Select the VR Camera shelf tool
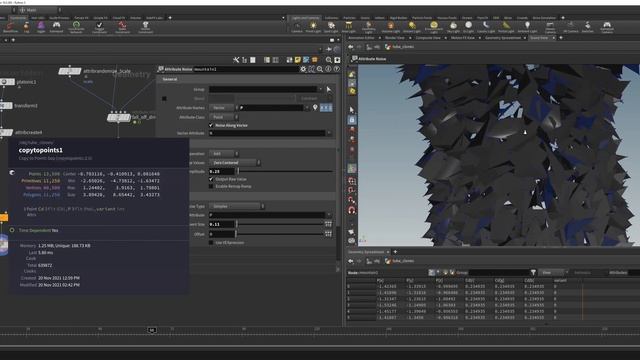Screen dimensions: 640x360 pos(571,27)
